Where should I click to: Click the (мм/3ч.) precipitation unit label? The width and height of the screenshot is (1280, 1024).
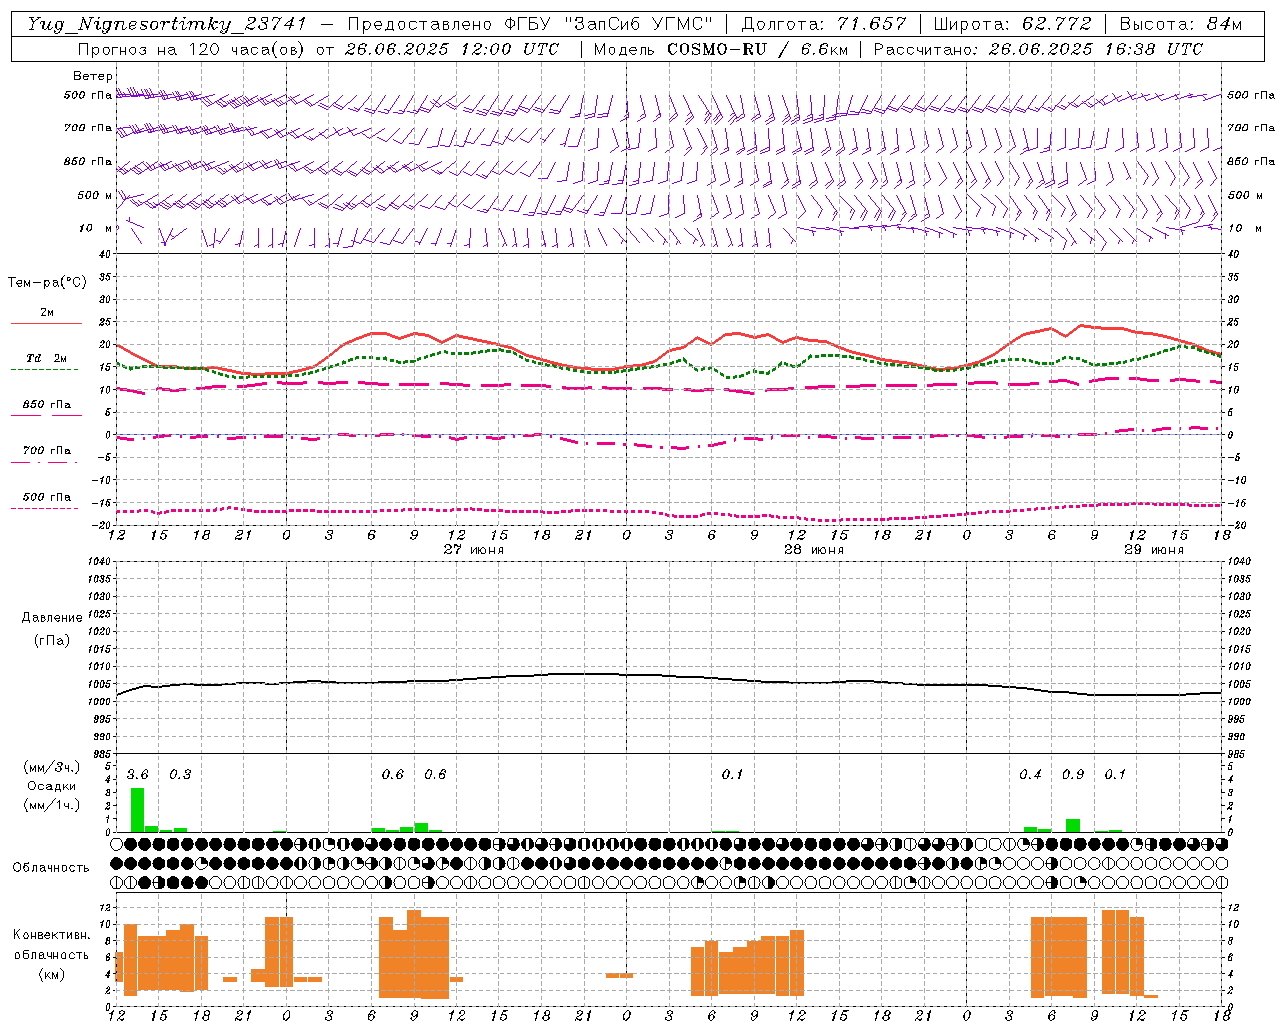click(52, 767)
